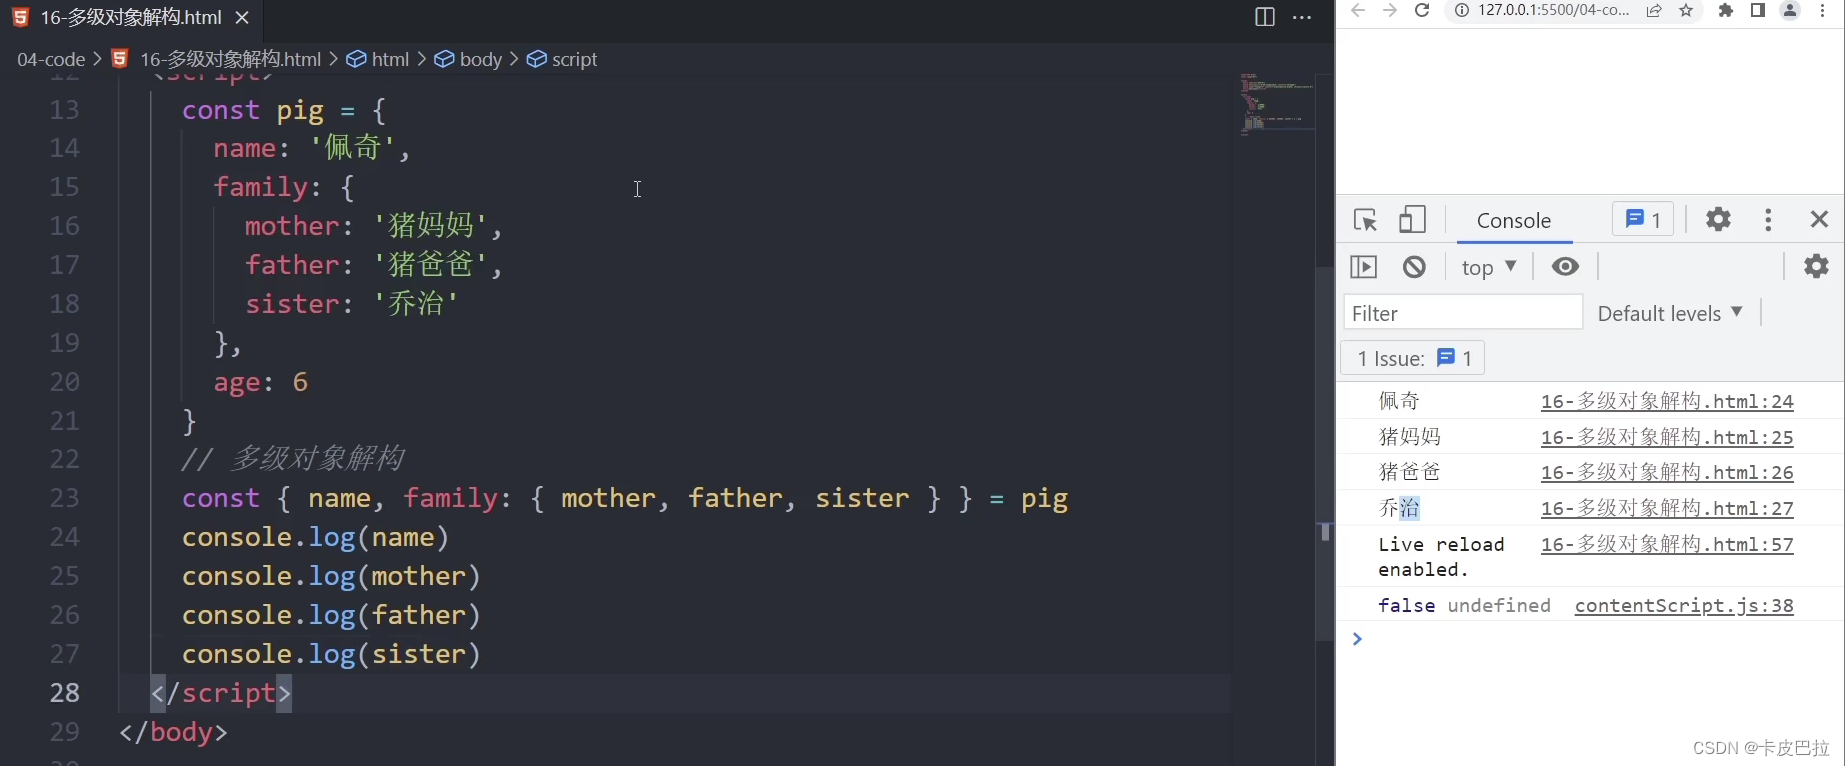Click the console prompt arrow
The width and height of the screenshot is (1845, 766).
click(x=1357, y=639)
